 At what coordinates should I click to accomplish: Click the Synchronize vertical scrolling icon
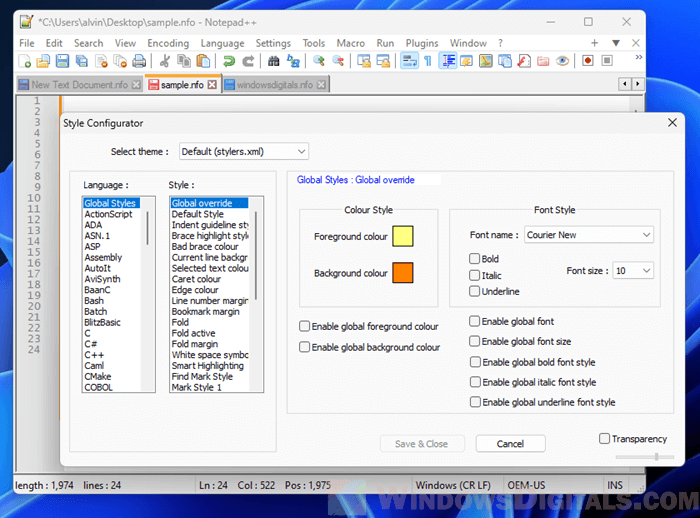tap(364, 61)
